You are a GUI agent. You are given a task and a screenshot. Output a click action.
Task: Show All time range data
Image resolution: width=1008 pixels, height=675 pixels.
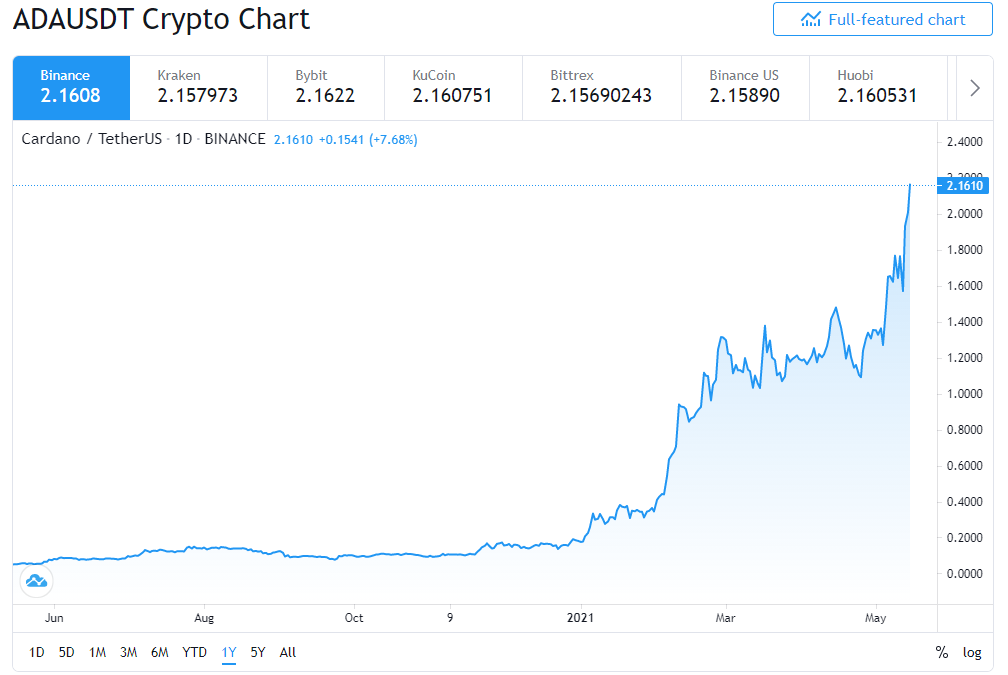point(288,652)
